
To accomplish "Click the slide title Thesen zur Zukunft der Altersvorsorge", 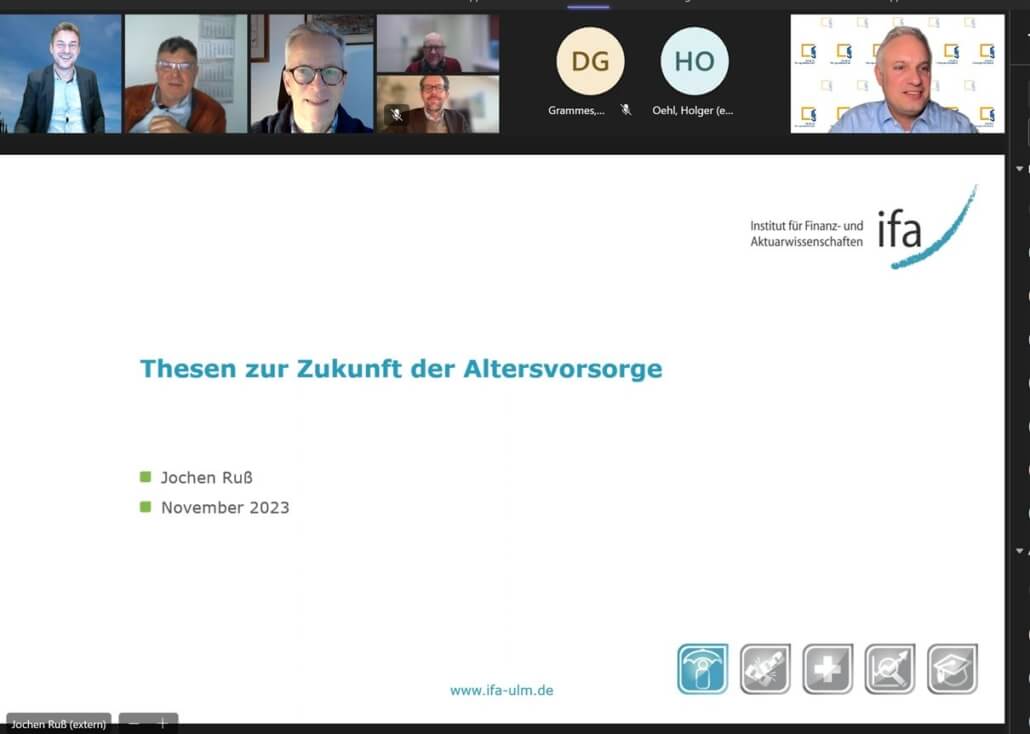I will (400, 368).
